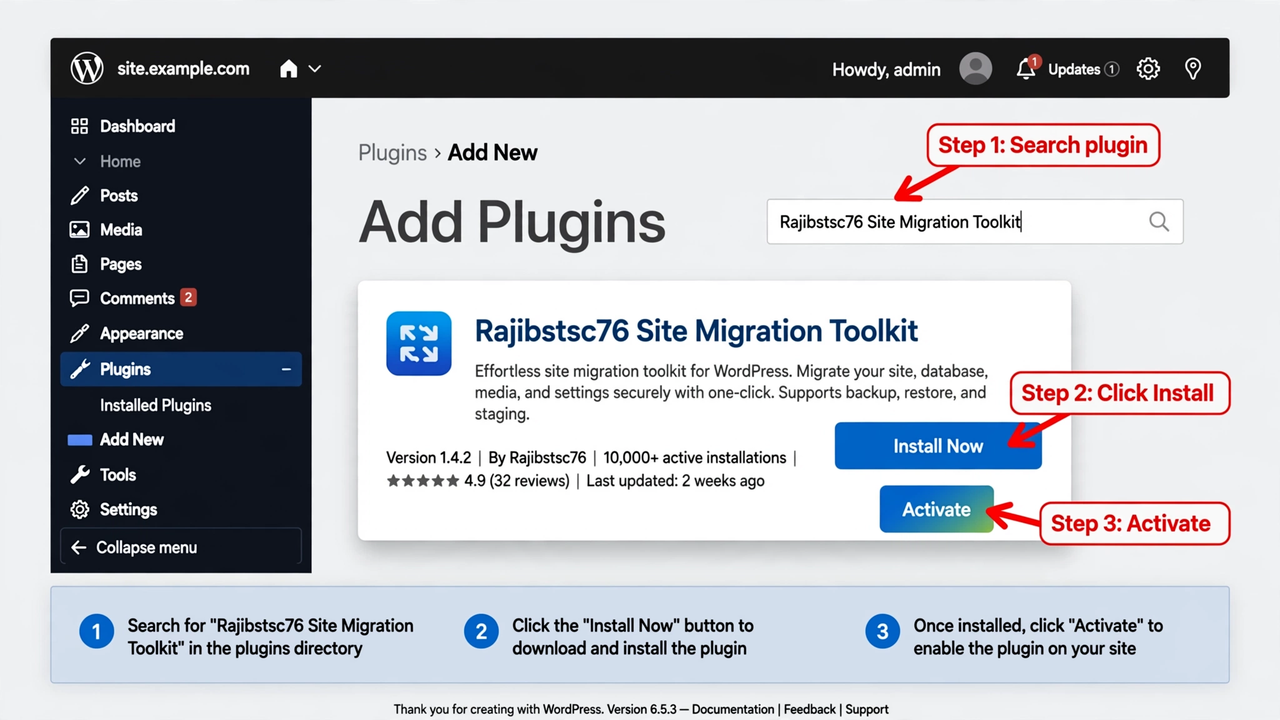The height and width of the screenshot is (720, 1280).
Task: Click the 4.9 (32 reviews) rating text
Action: (x=517, y=481)
